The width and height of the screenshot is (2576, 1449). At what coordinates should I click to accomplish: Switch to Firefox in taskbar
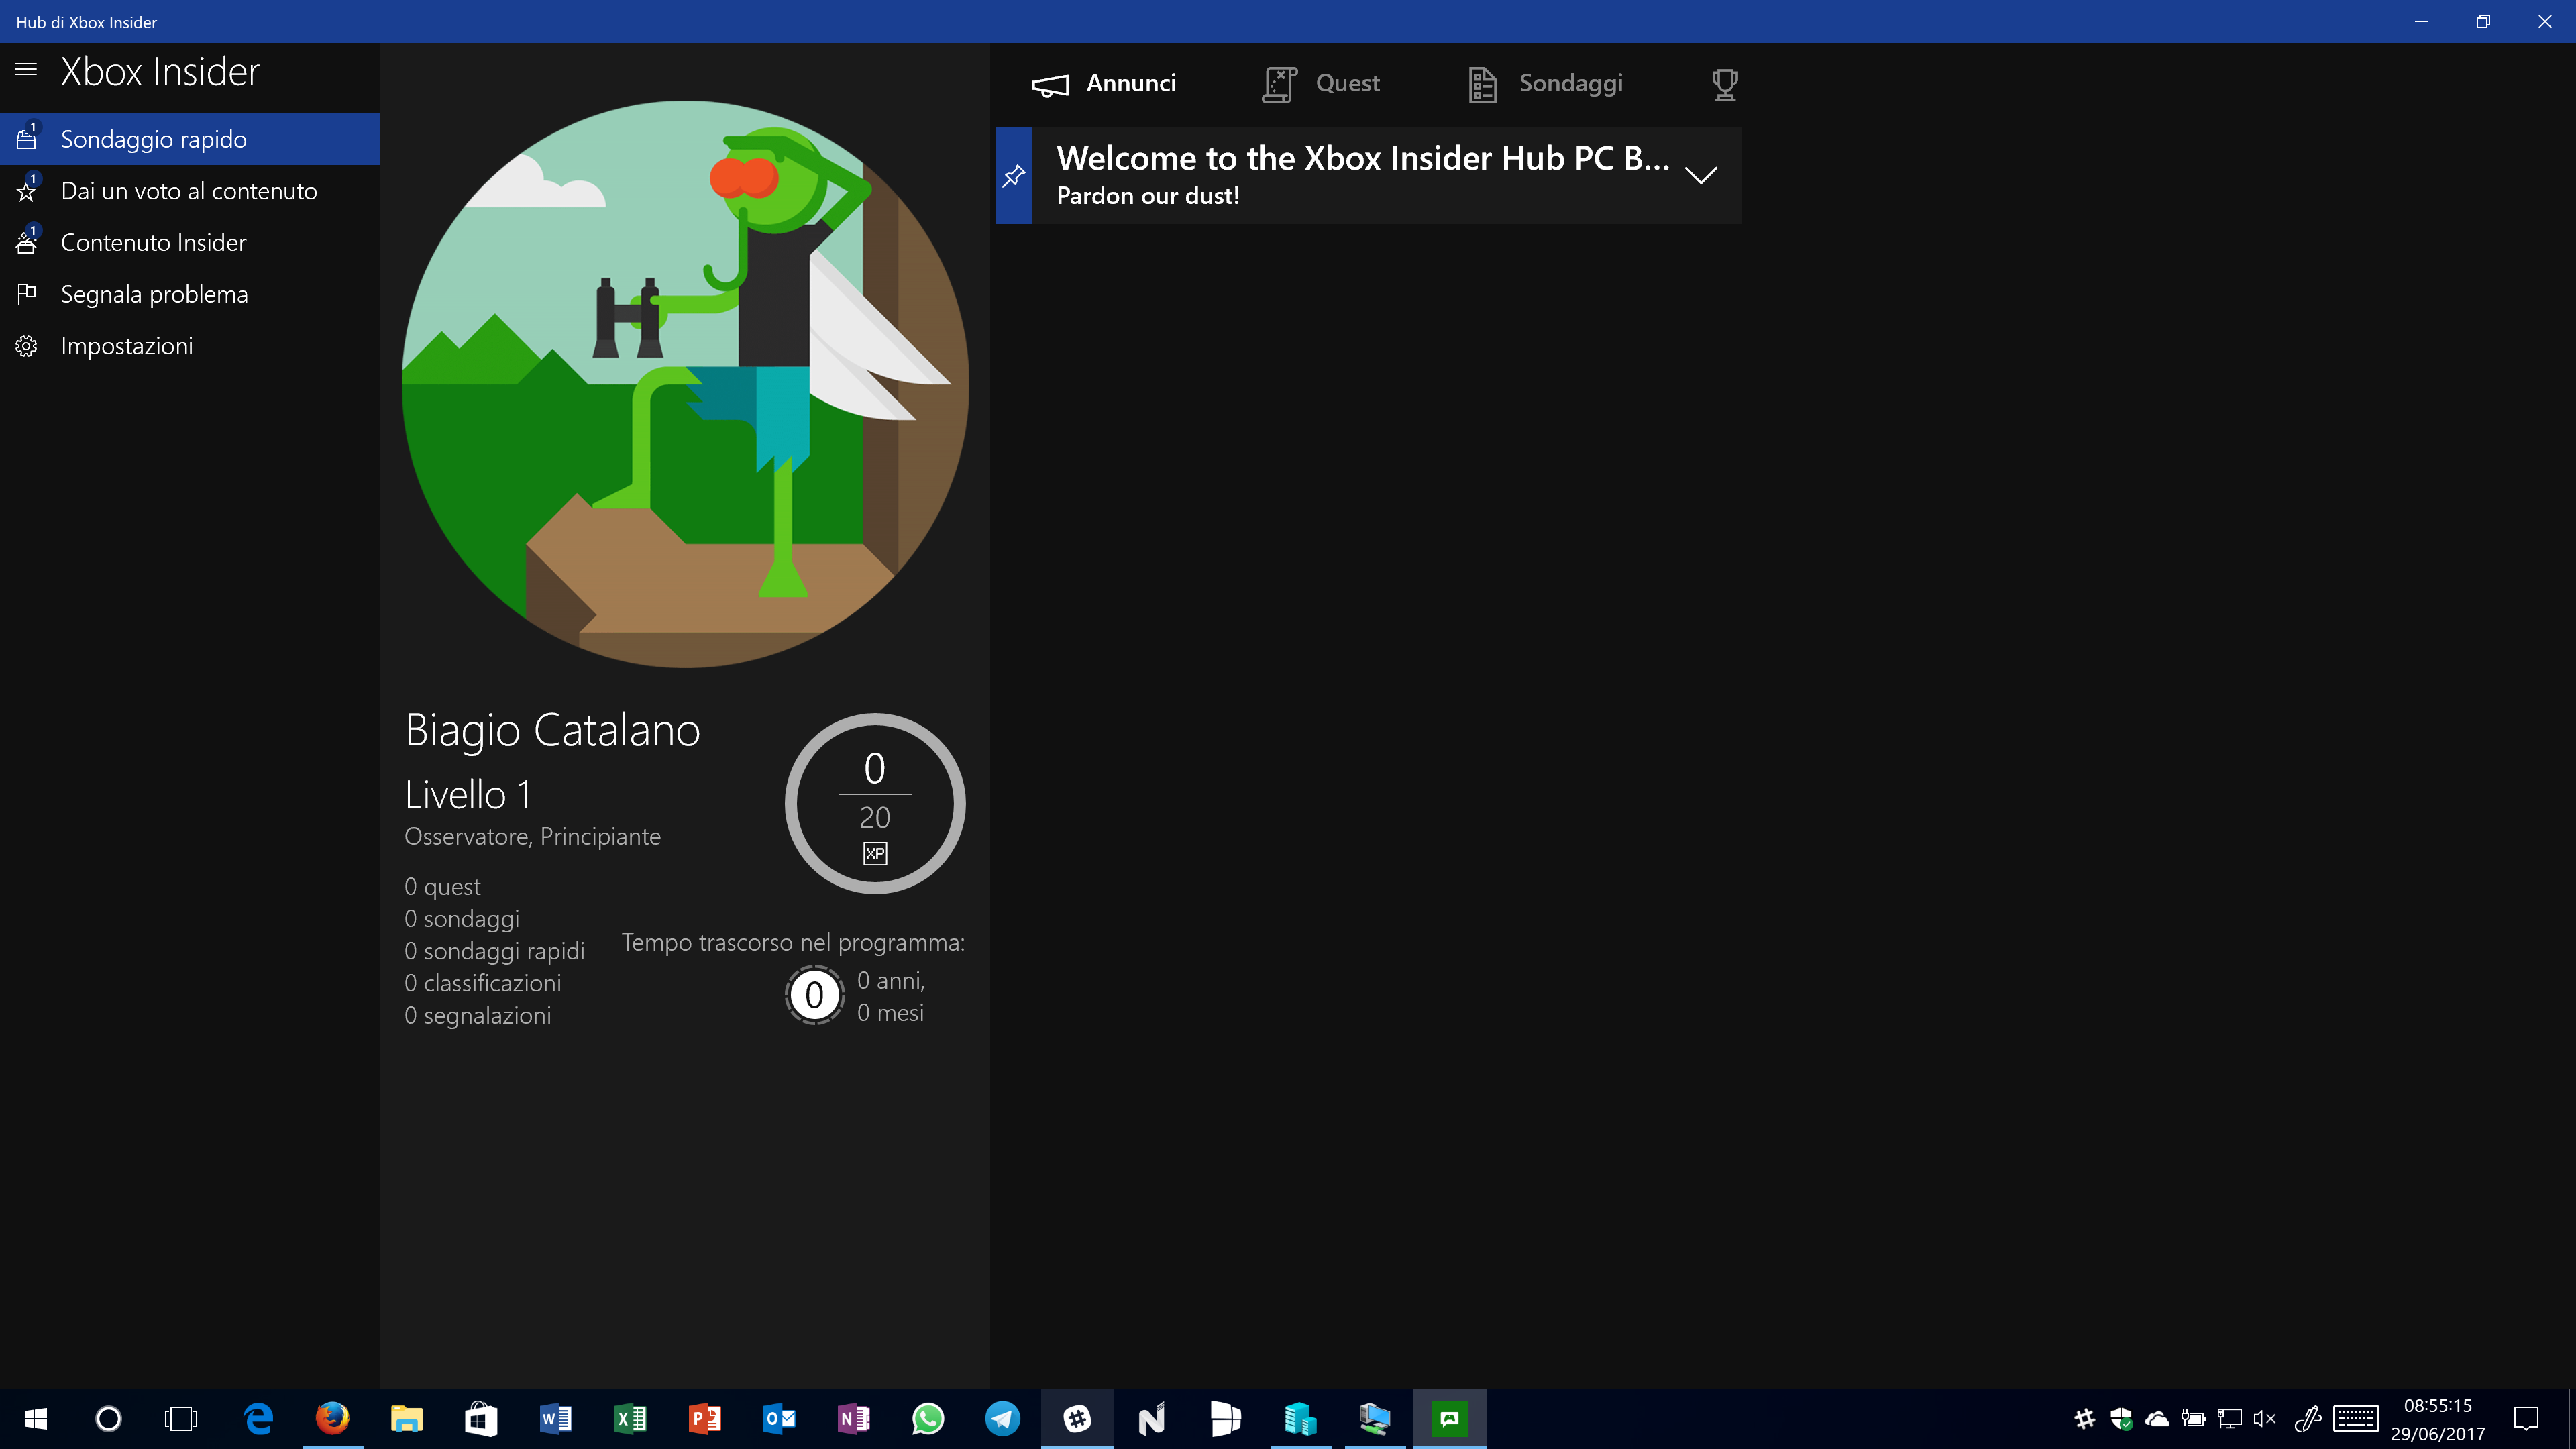333,1418
